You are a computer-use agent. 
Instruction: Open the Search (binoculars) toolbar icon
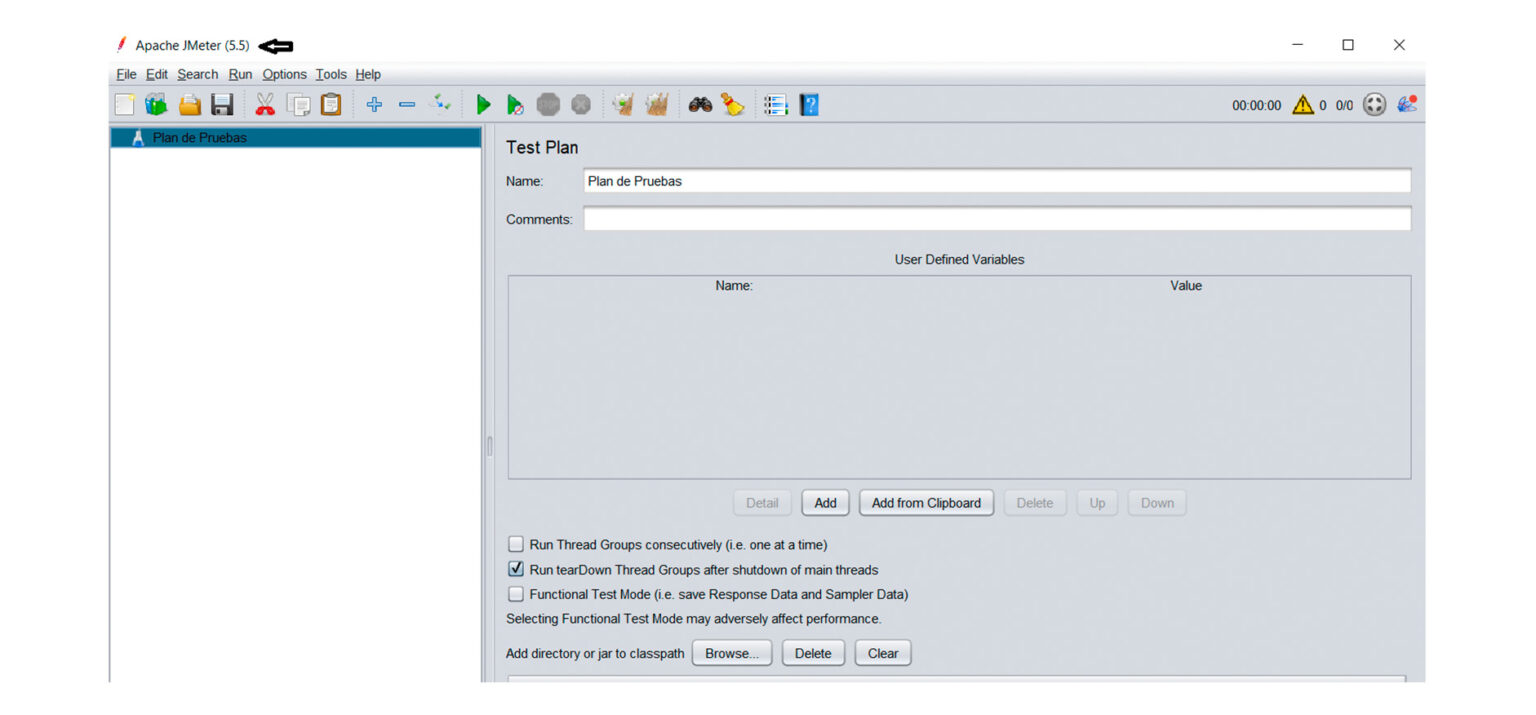coord(700,104)
